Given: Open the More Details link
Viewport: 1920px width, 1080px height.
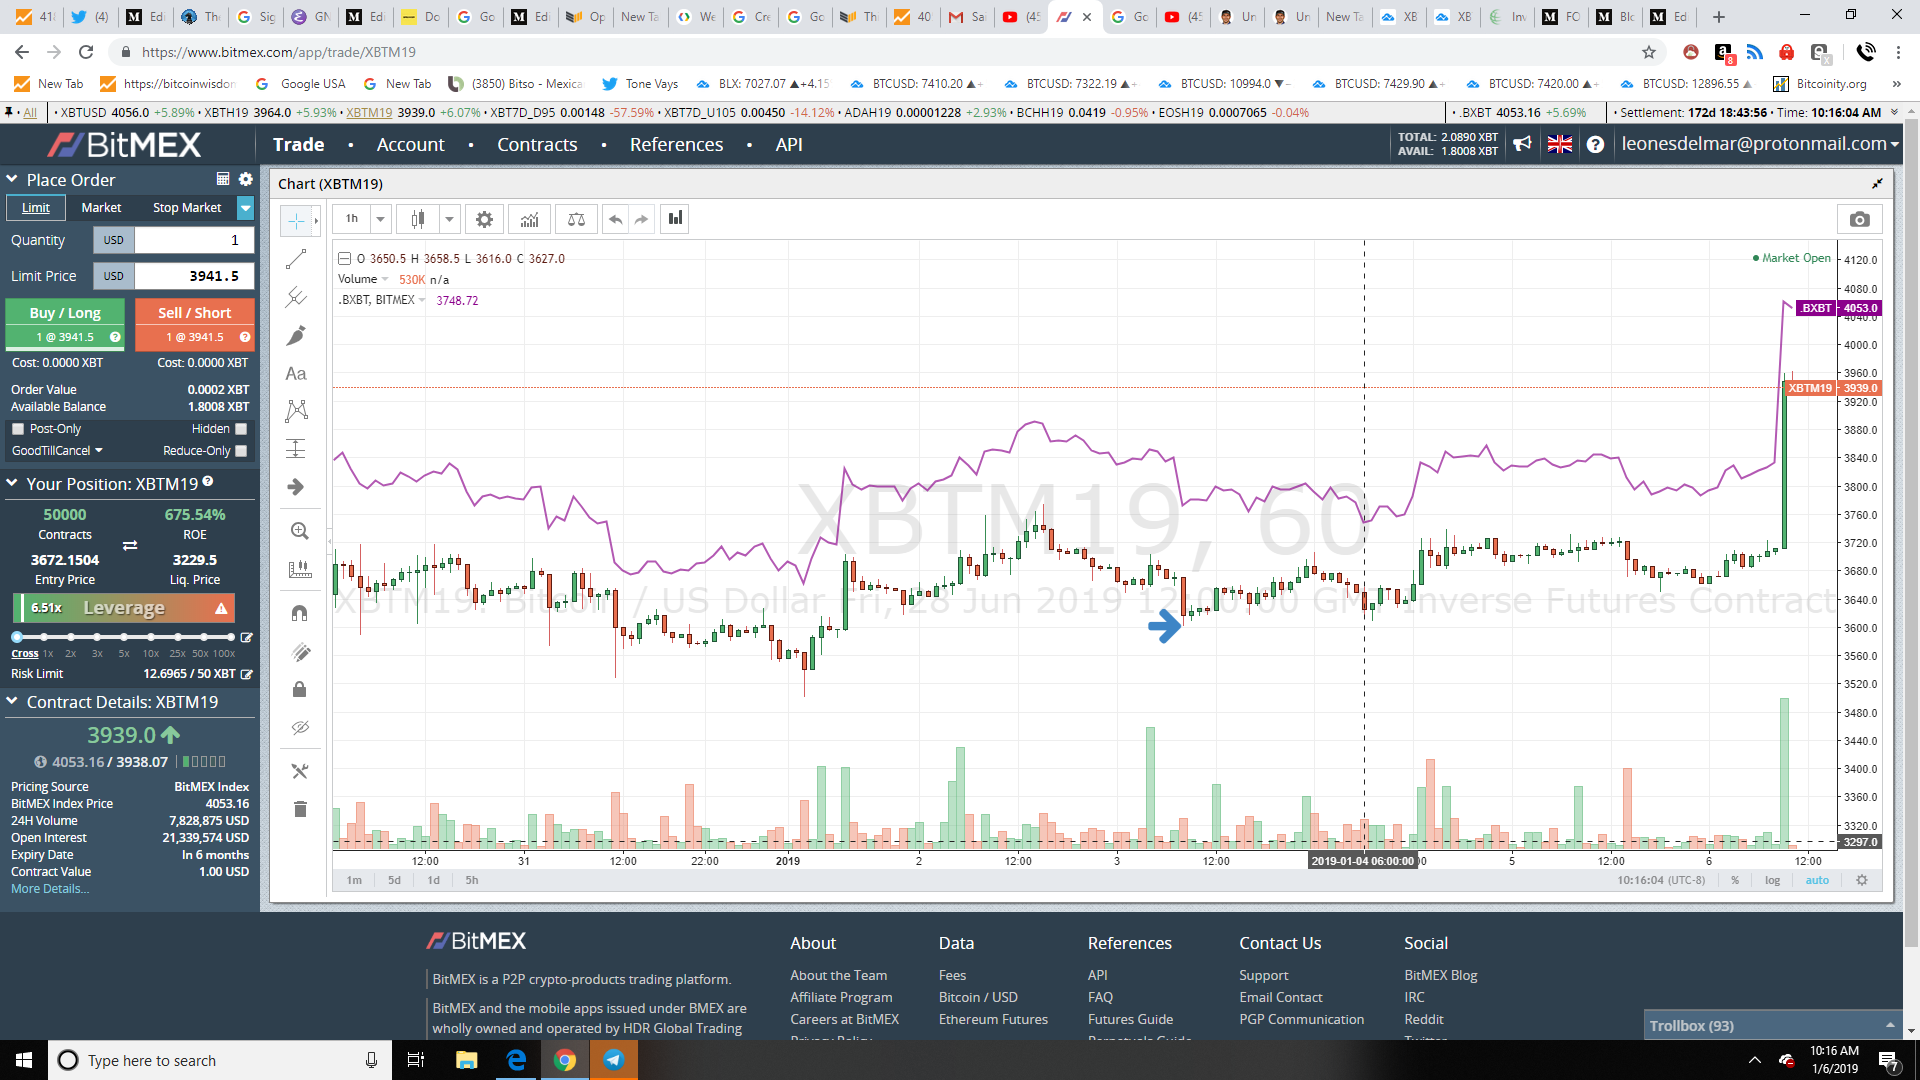Looking at the screenshot, I should (x=50, y=888).
